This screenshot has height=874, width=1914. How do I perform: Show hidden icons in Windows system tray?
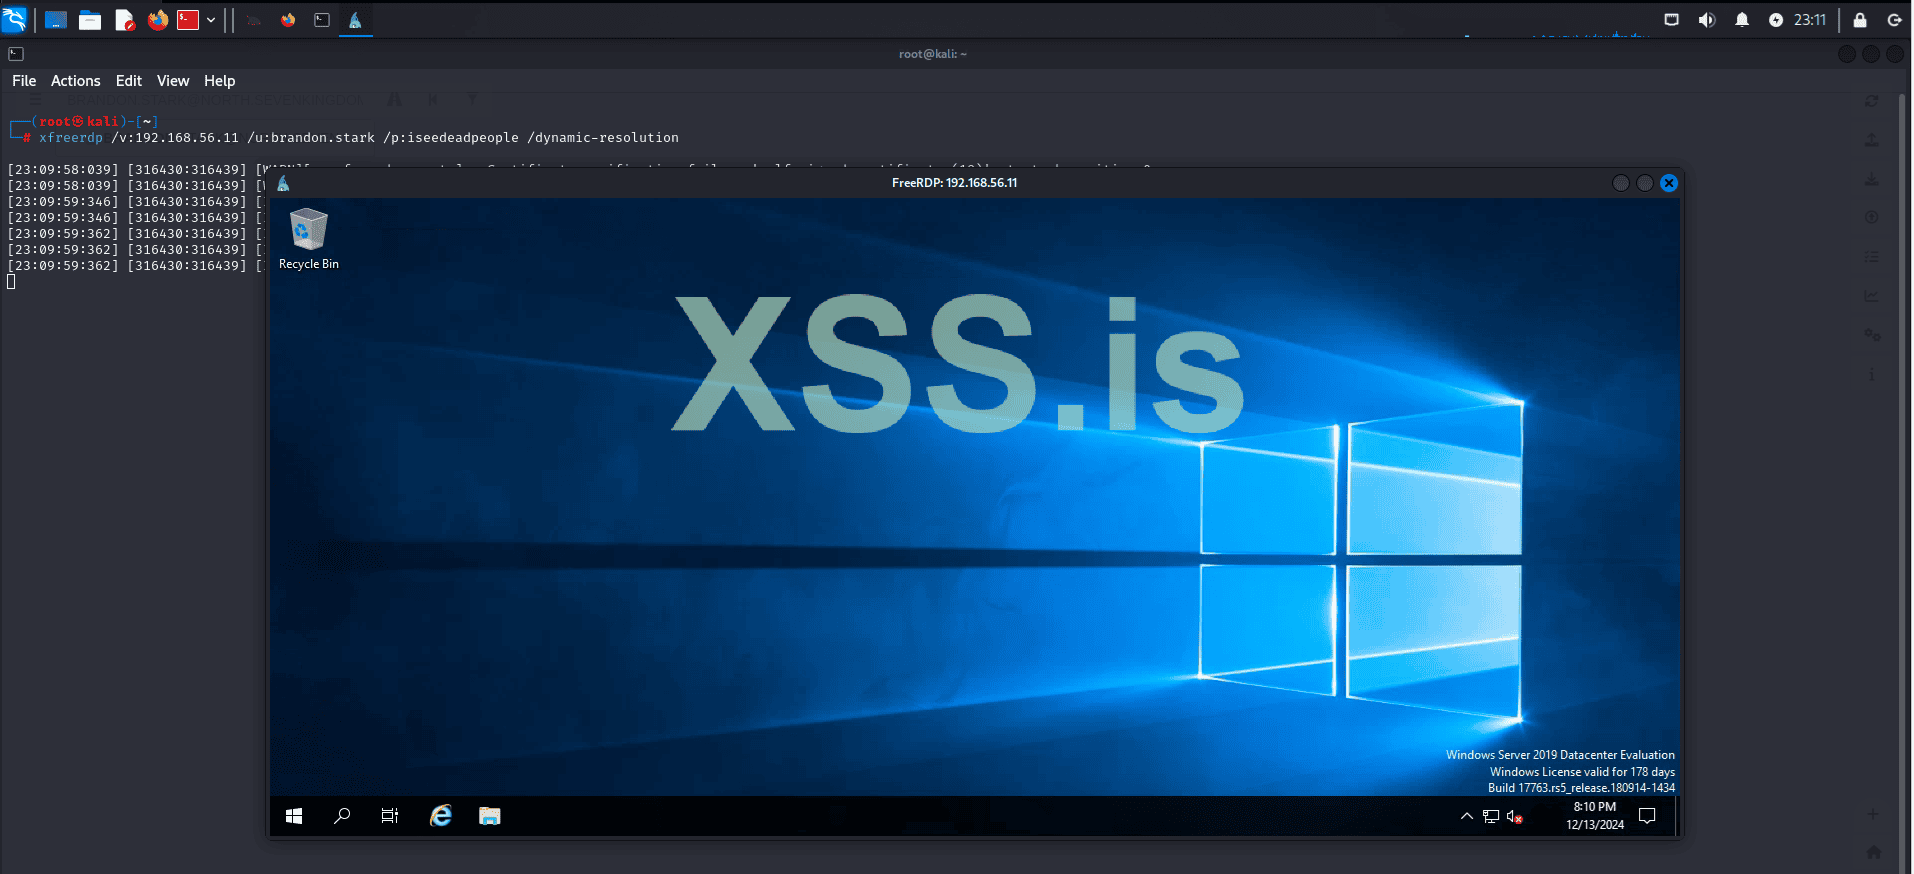(x=1467, y=816)
